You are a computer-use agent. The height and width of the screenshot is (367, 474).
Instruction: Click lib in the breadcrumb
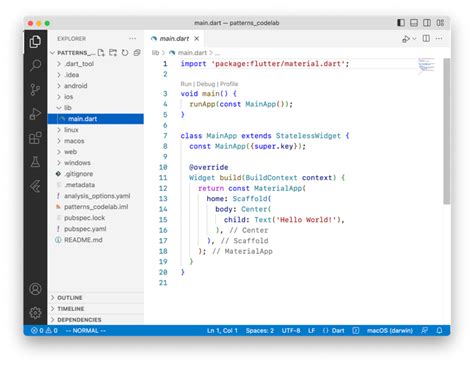pos(155,53)
